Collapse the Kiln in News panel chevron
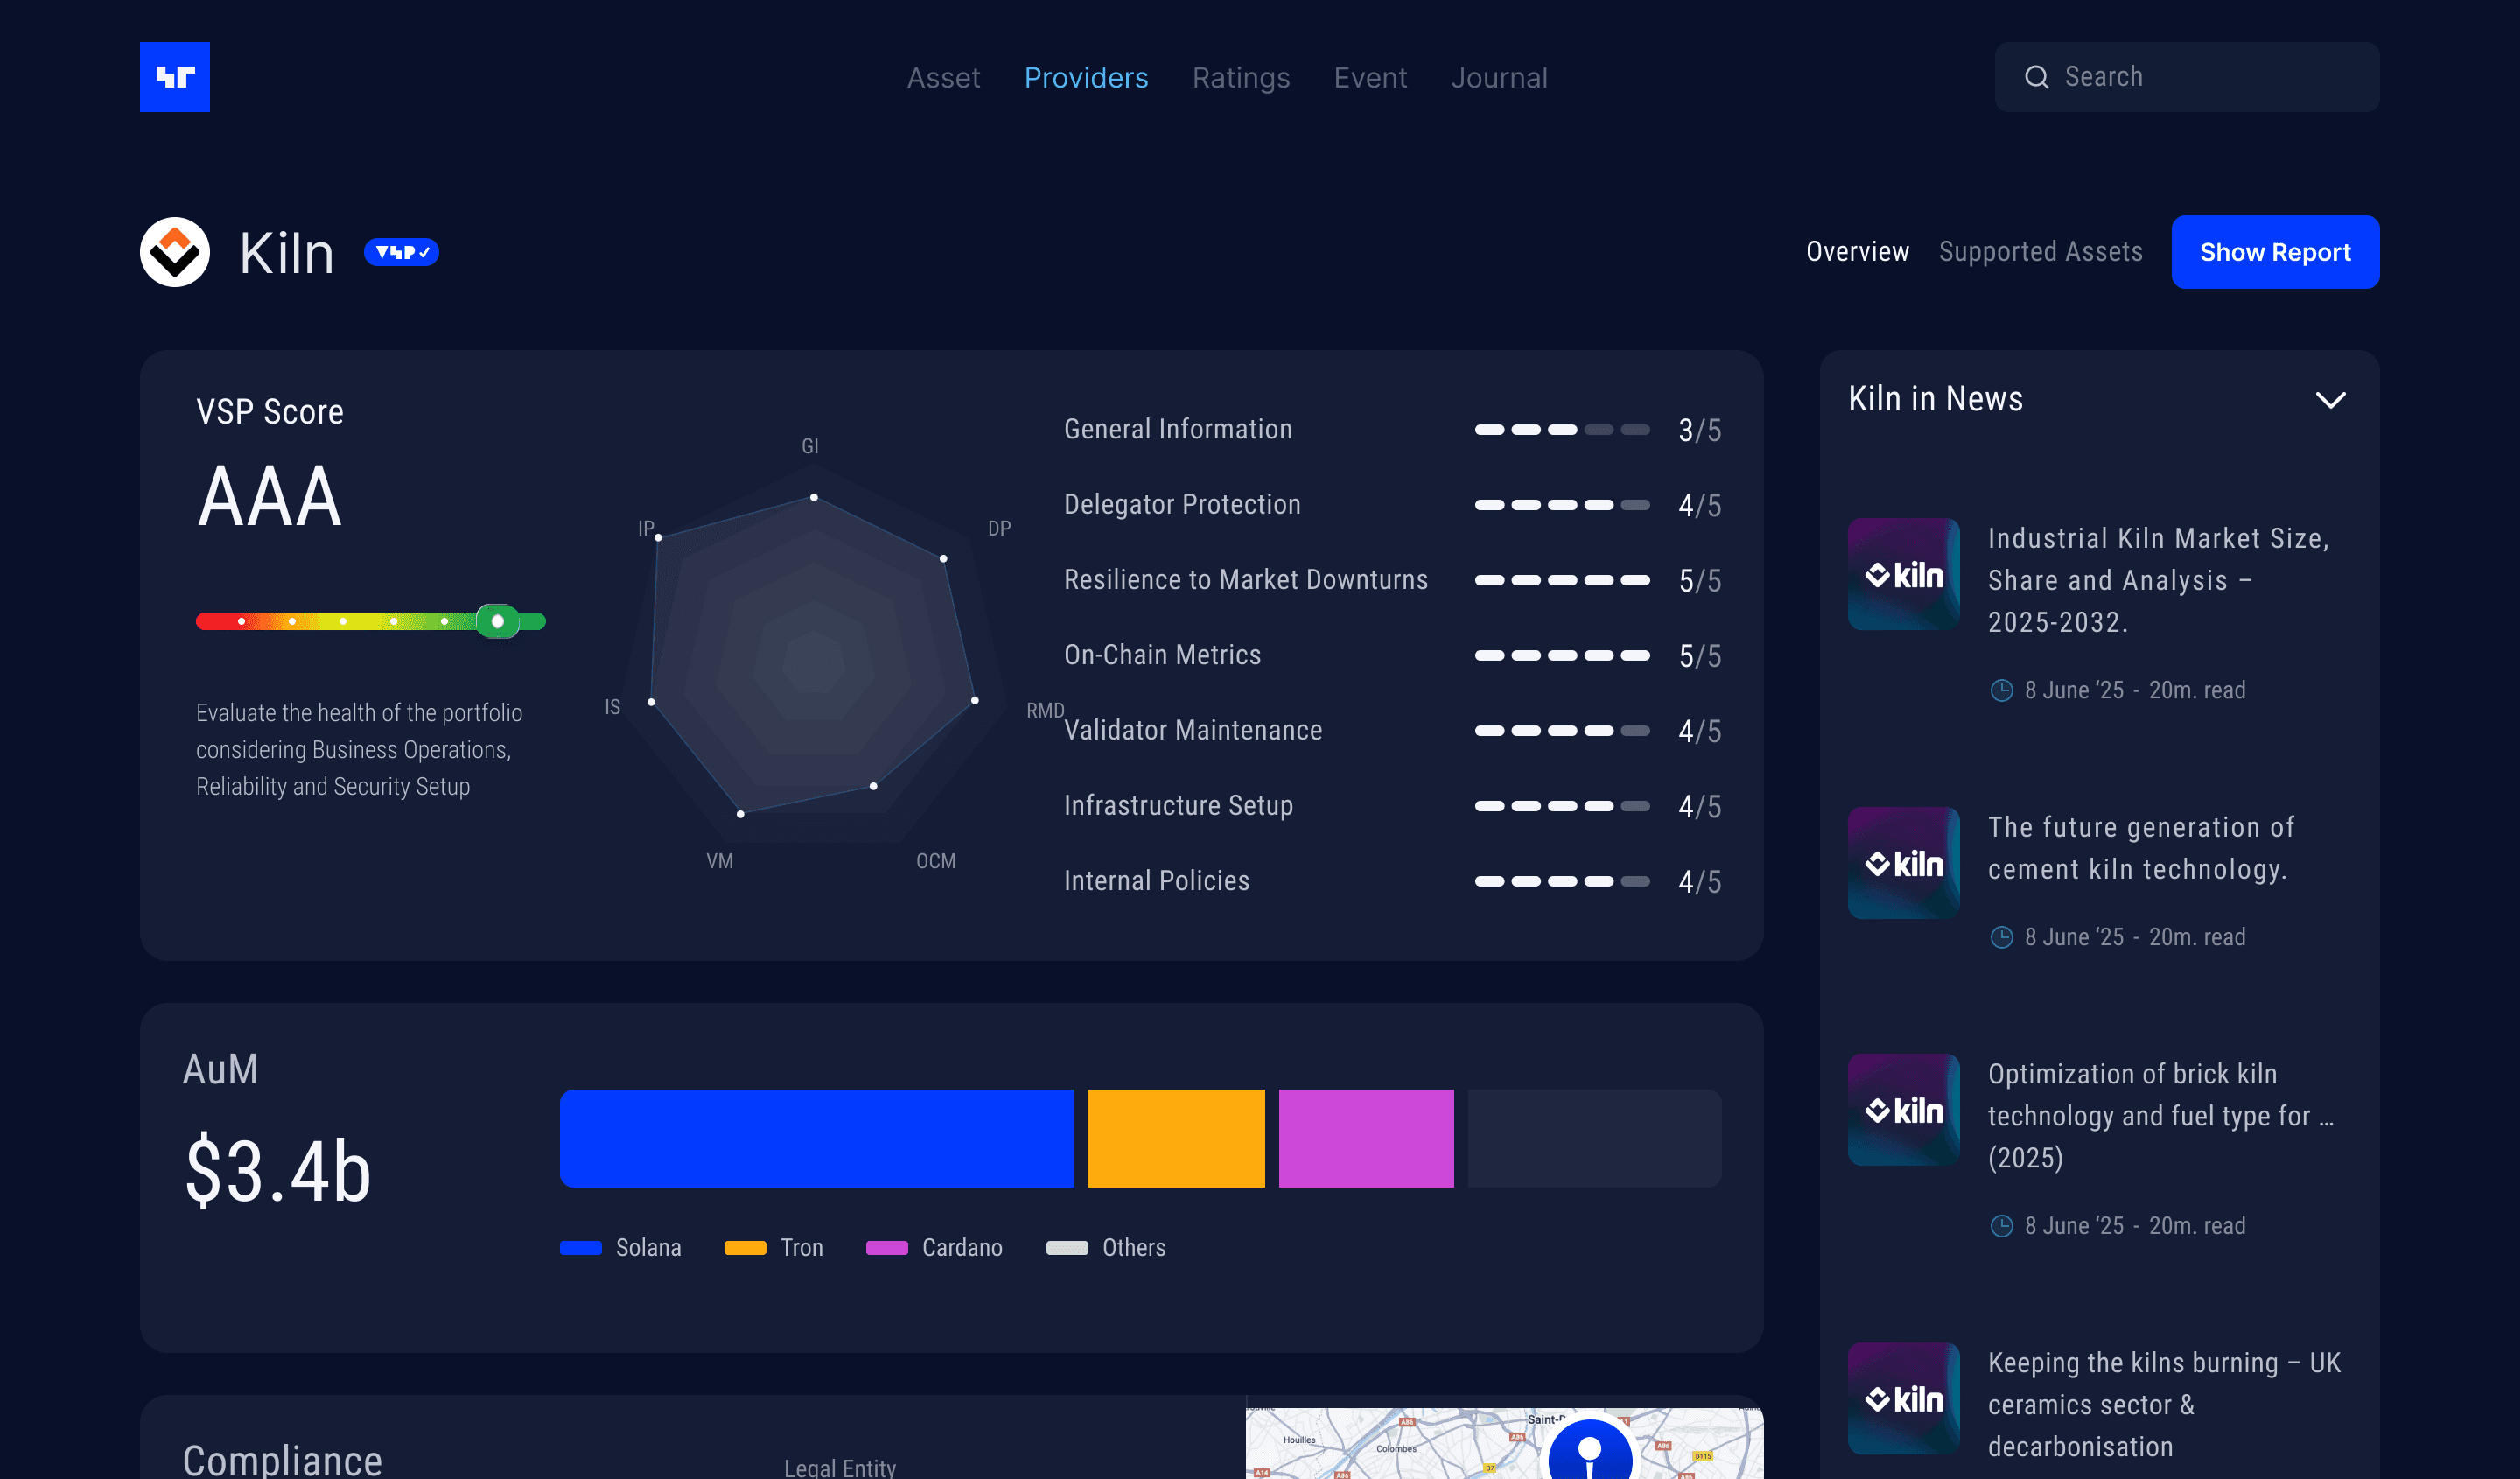Screen dimensions: 2520x1479 [2330, 400]
